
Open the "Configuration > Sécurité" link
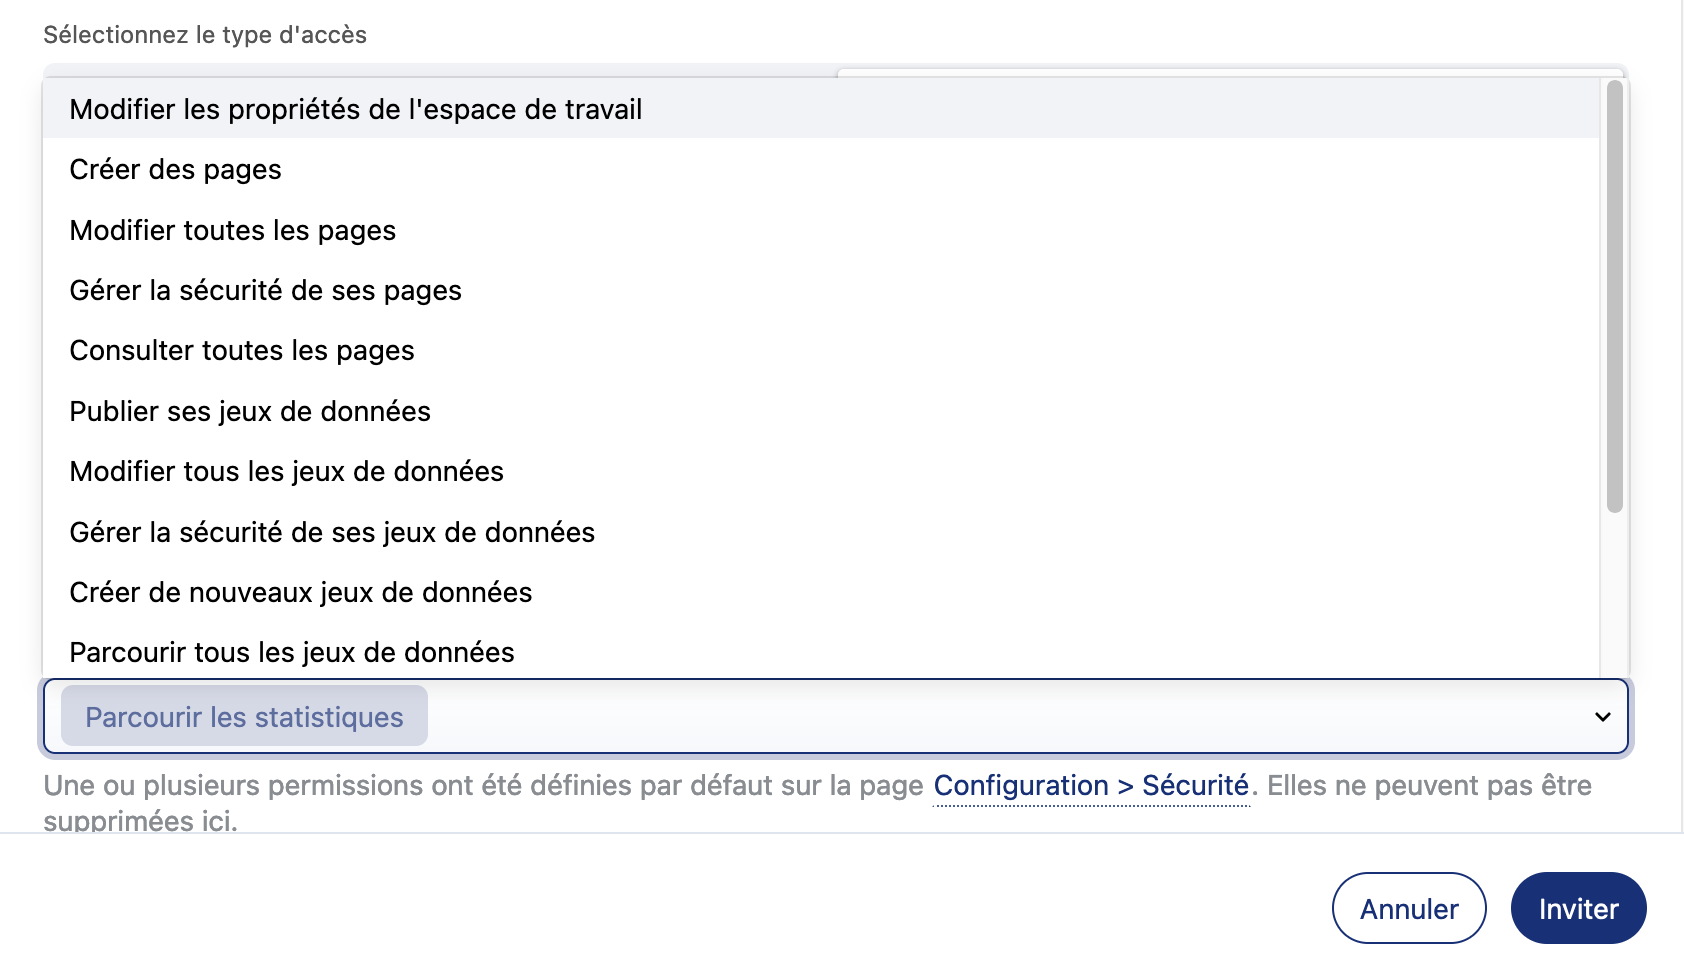tap(1091, 786)
